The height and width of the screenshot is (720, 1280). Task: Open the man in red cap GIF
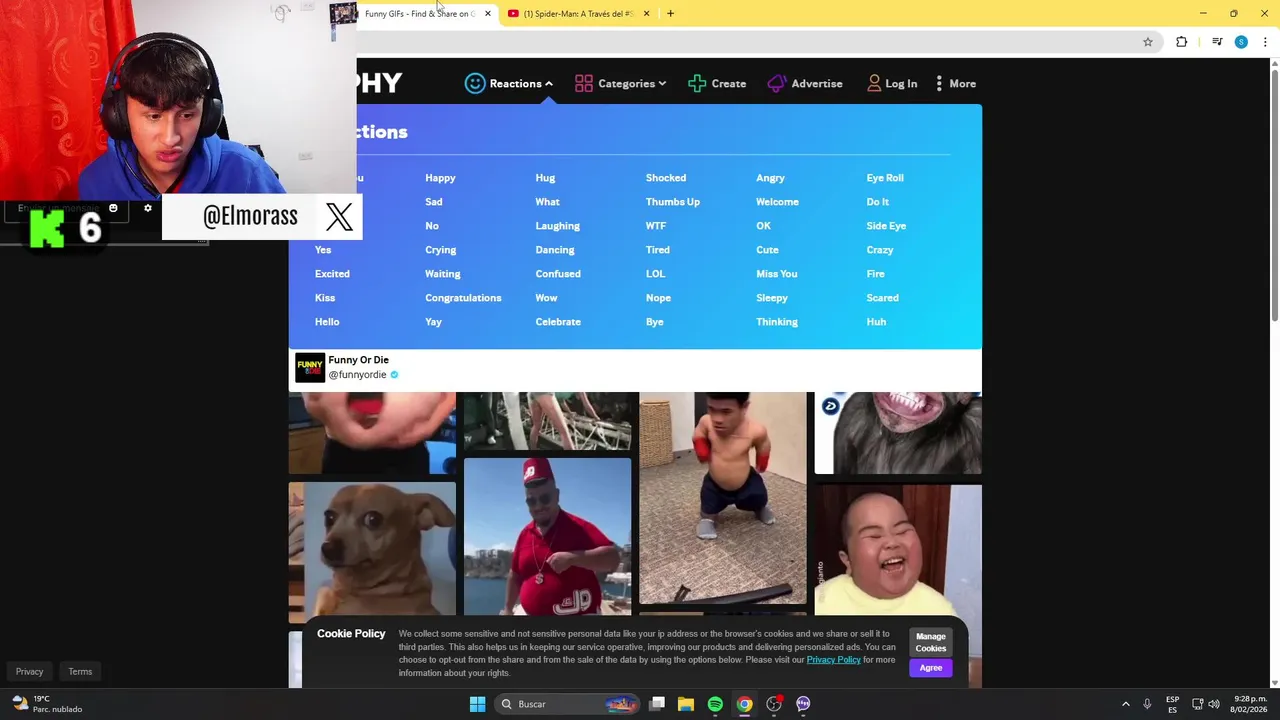click(x=547, y=536)
